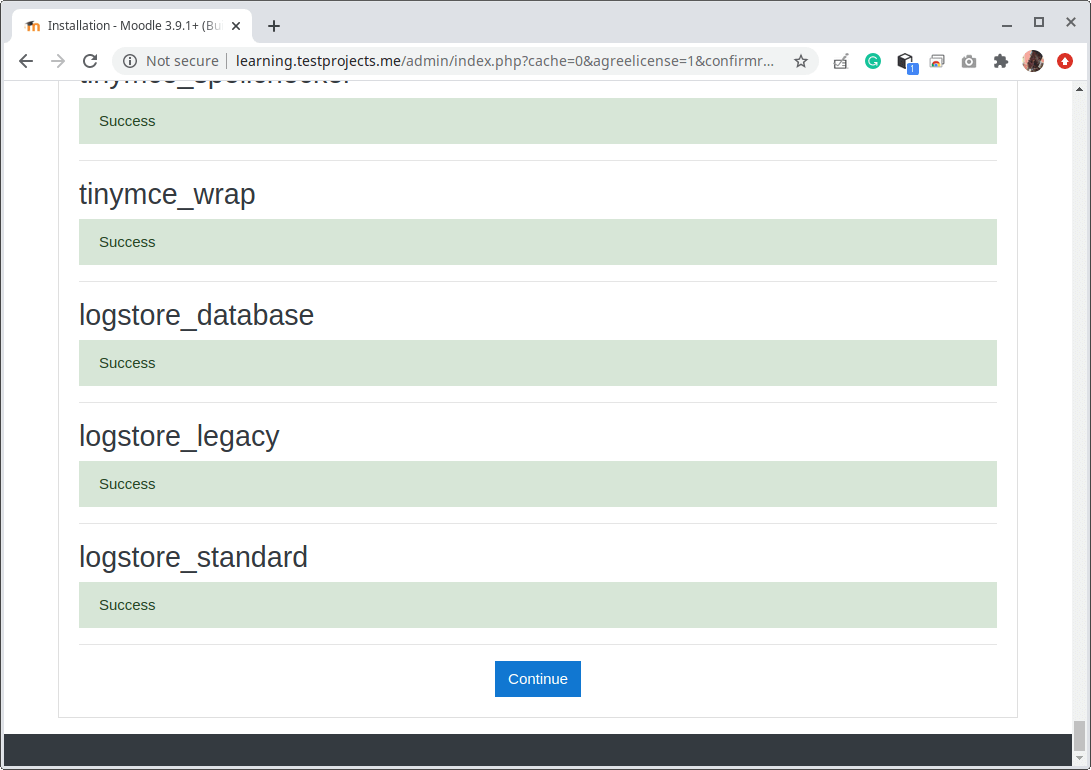Screen dimensions: 1091x770
Task: Click the stacked-windows extension icon
Action: pyautogui.click(x=937, y=61)
